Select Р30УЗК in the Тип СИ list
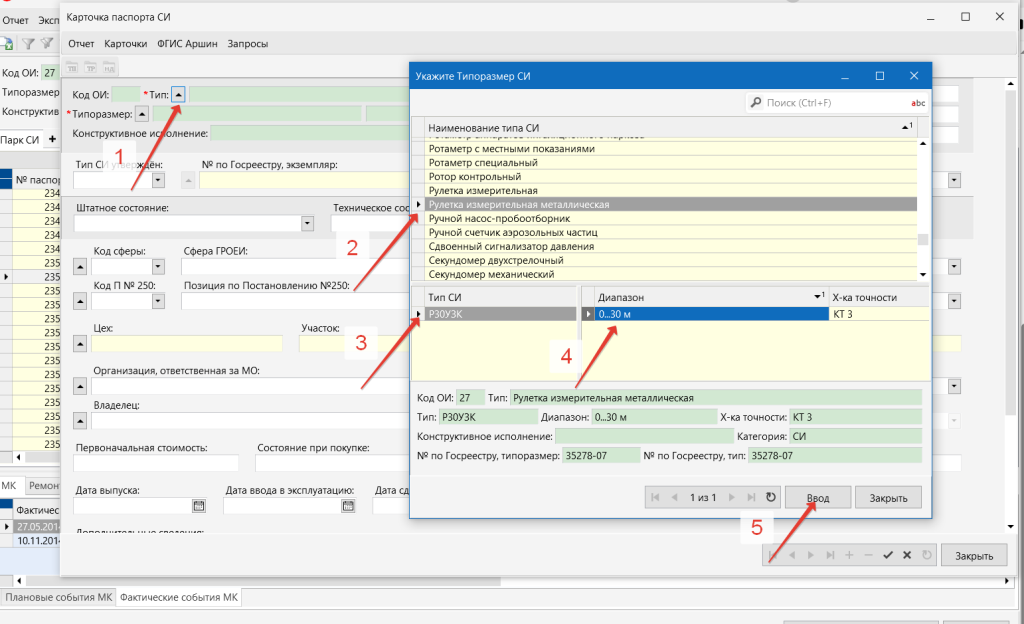 point(500,314)
